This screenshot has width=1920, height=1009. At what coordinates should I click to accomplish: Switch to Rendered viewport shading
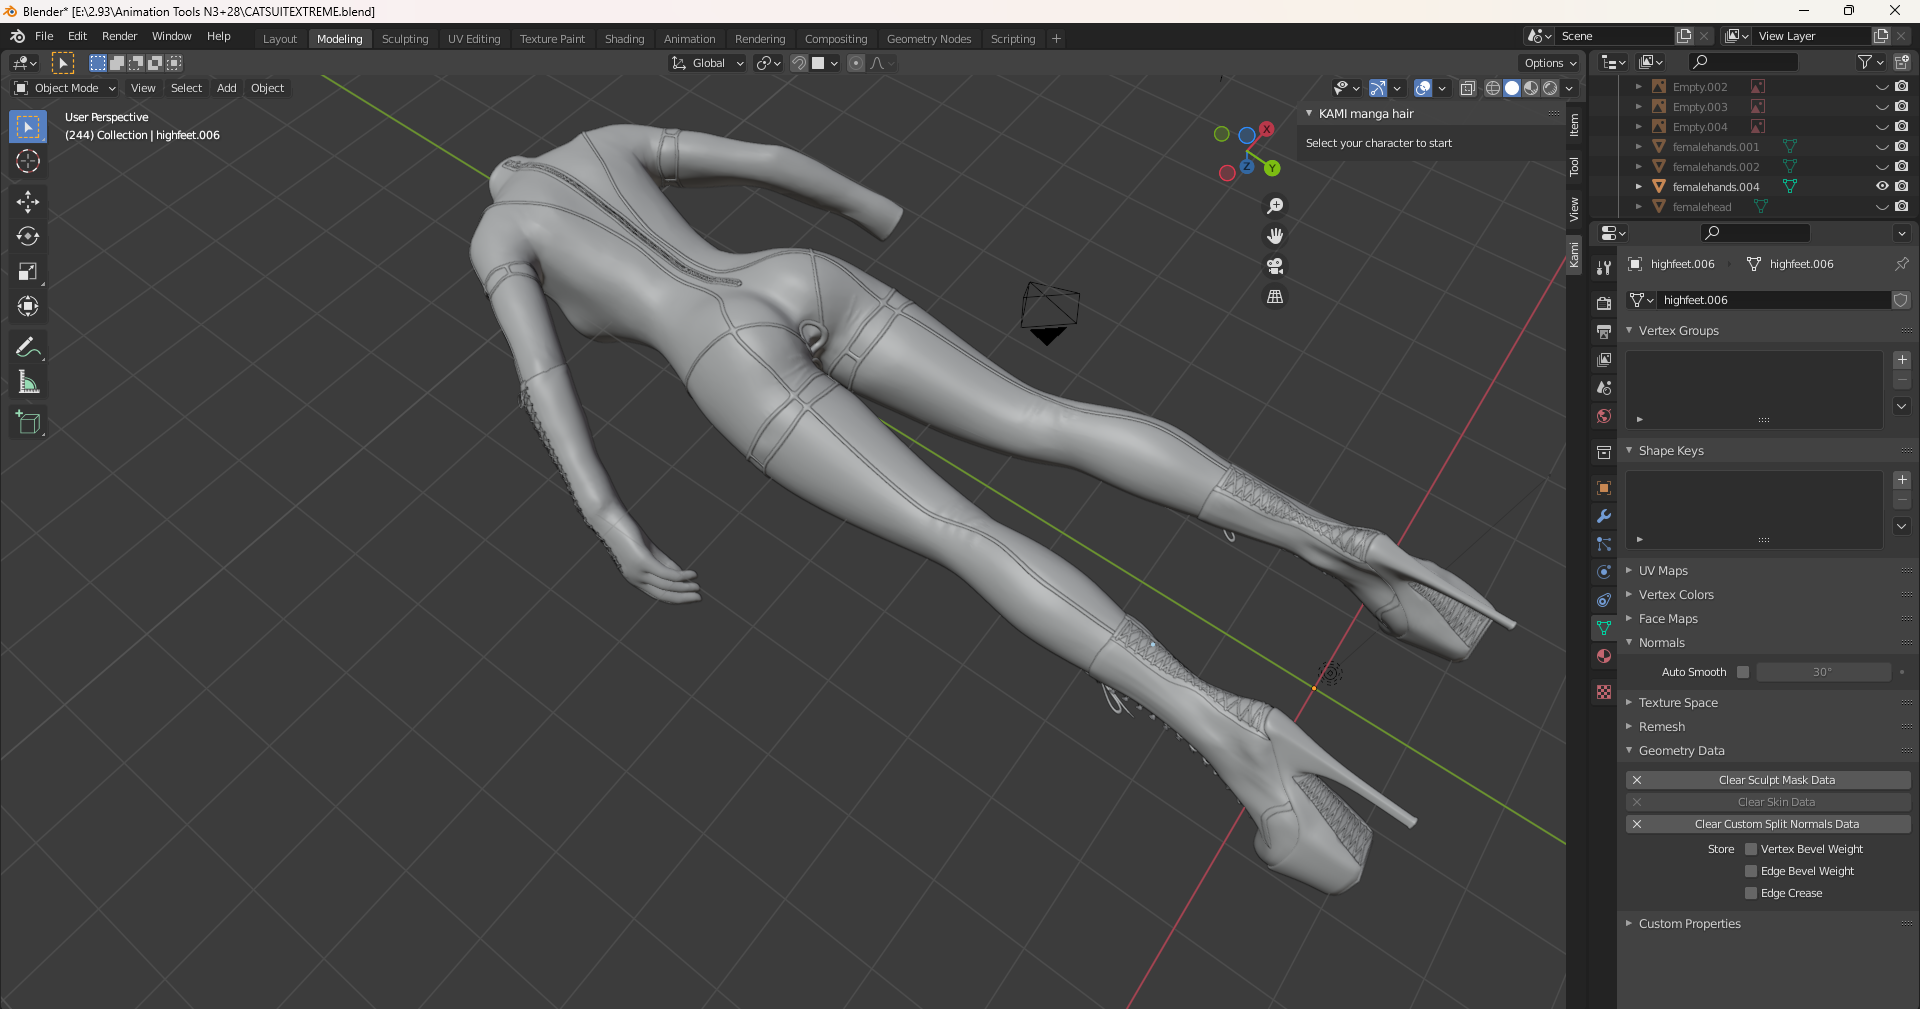[x=1550, y=88]
